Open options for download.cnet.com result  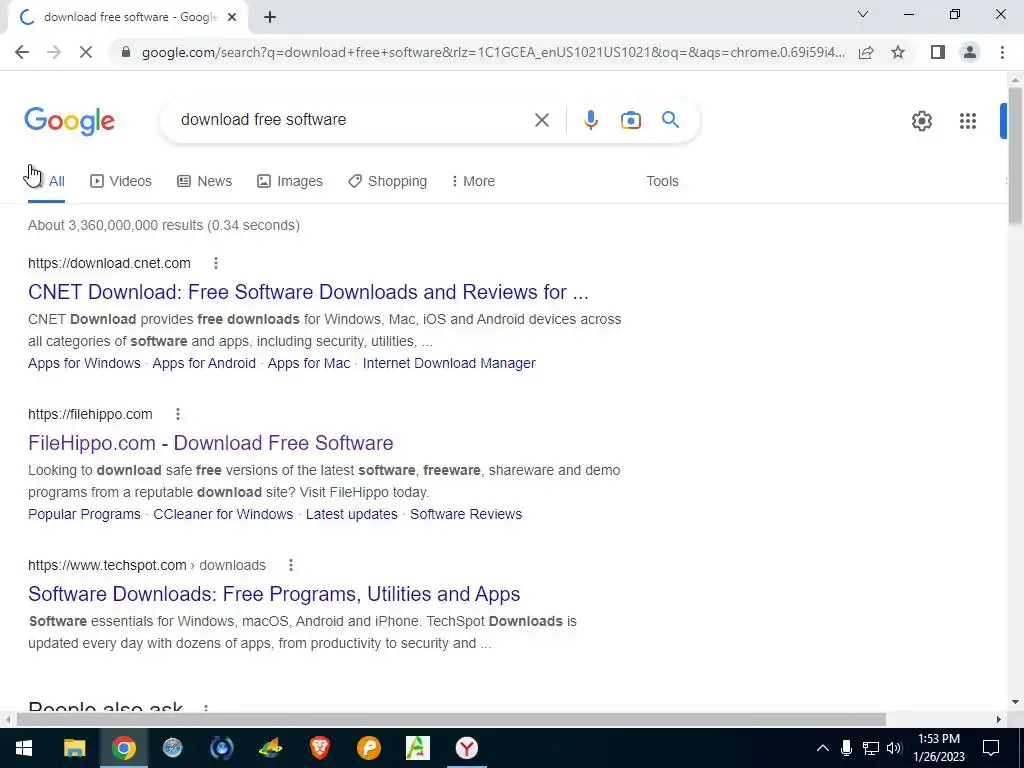point(216,263)
